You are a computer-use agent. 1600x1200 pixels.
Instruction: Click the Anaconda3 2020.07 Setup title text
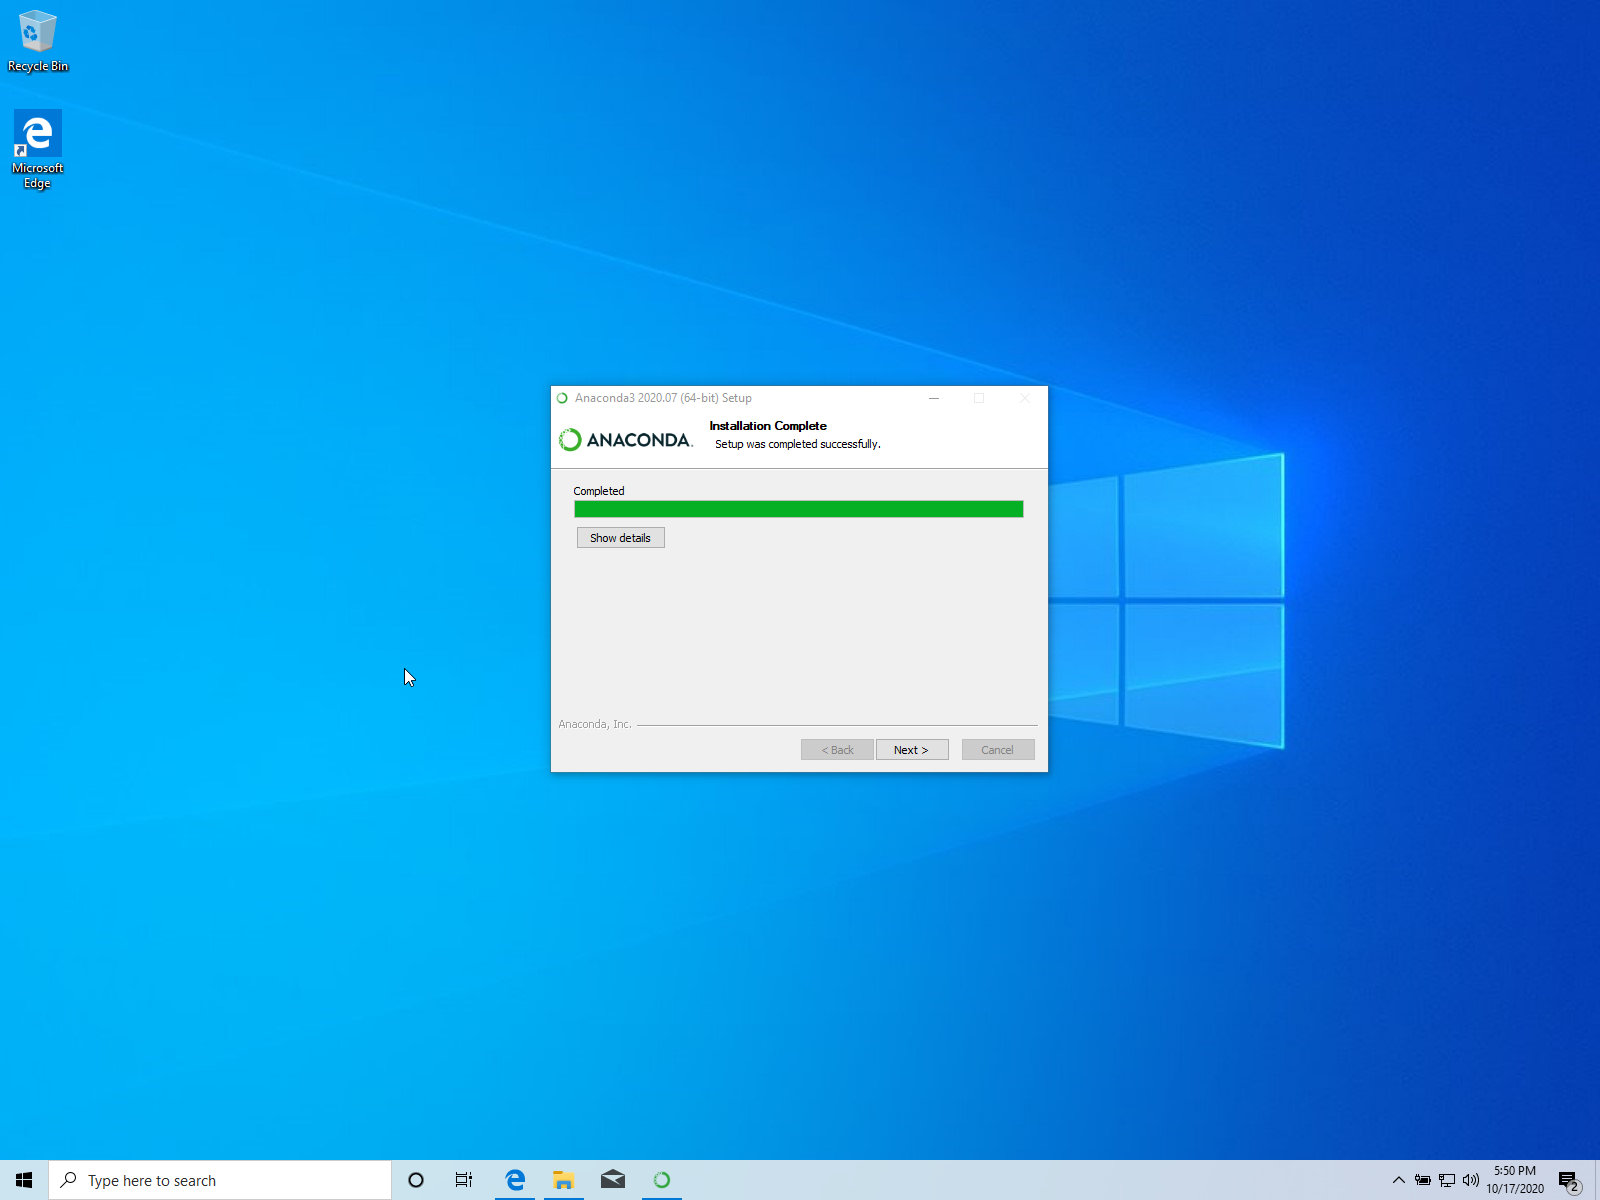(663, 398)
